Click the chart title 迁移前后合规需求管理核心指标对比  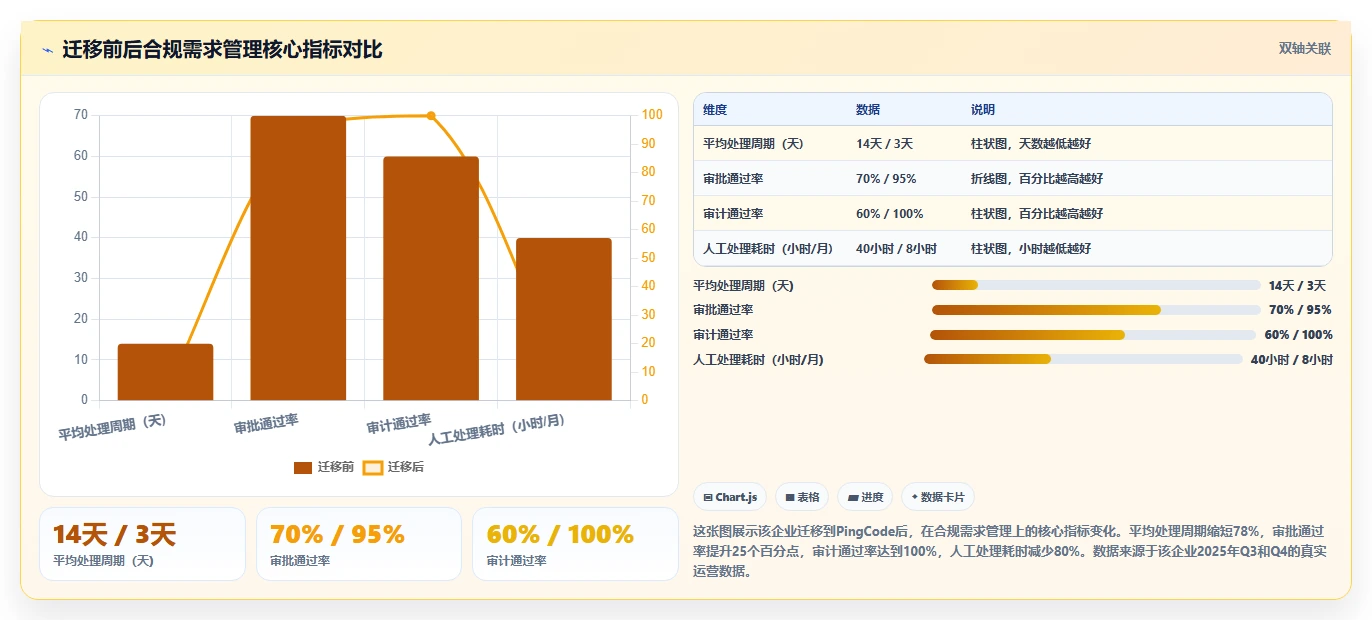click(222, 50)
